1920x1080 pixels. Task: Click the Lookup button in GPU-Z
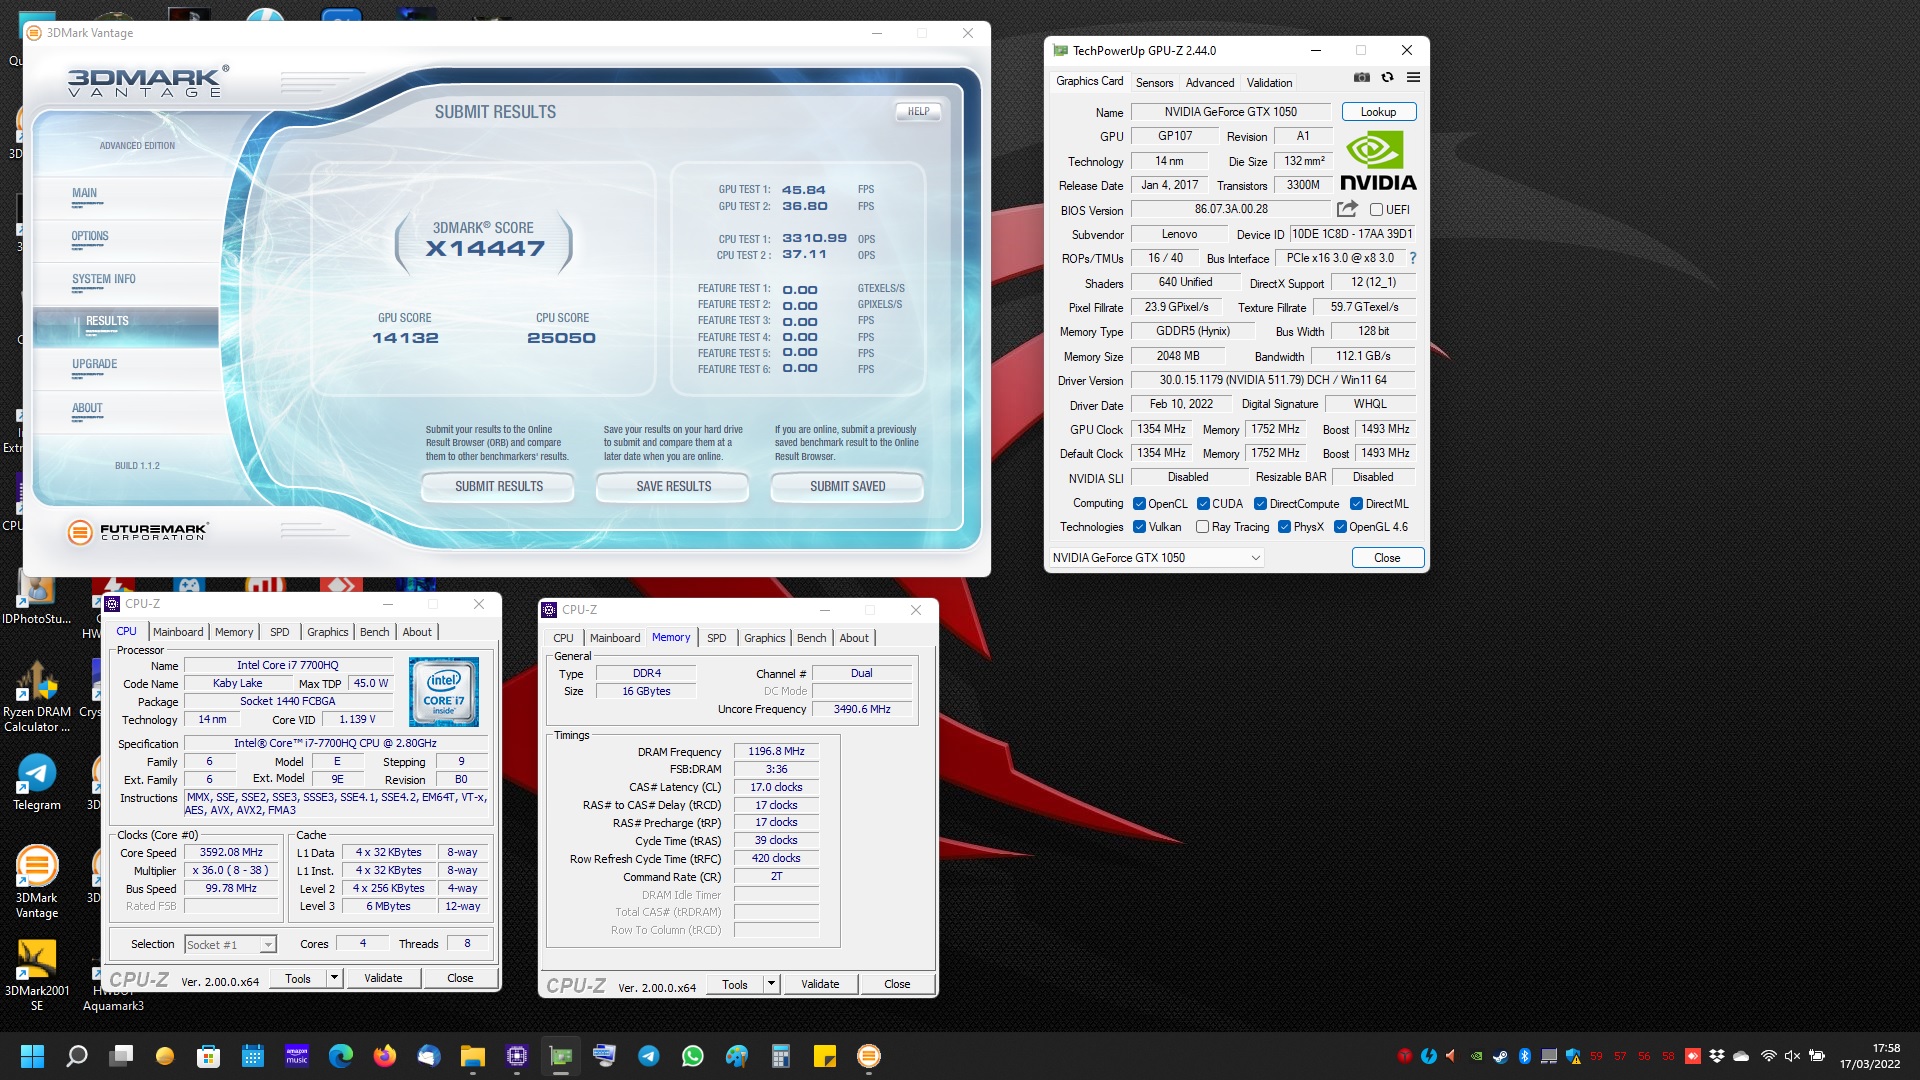coord(1378,112)
